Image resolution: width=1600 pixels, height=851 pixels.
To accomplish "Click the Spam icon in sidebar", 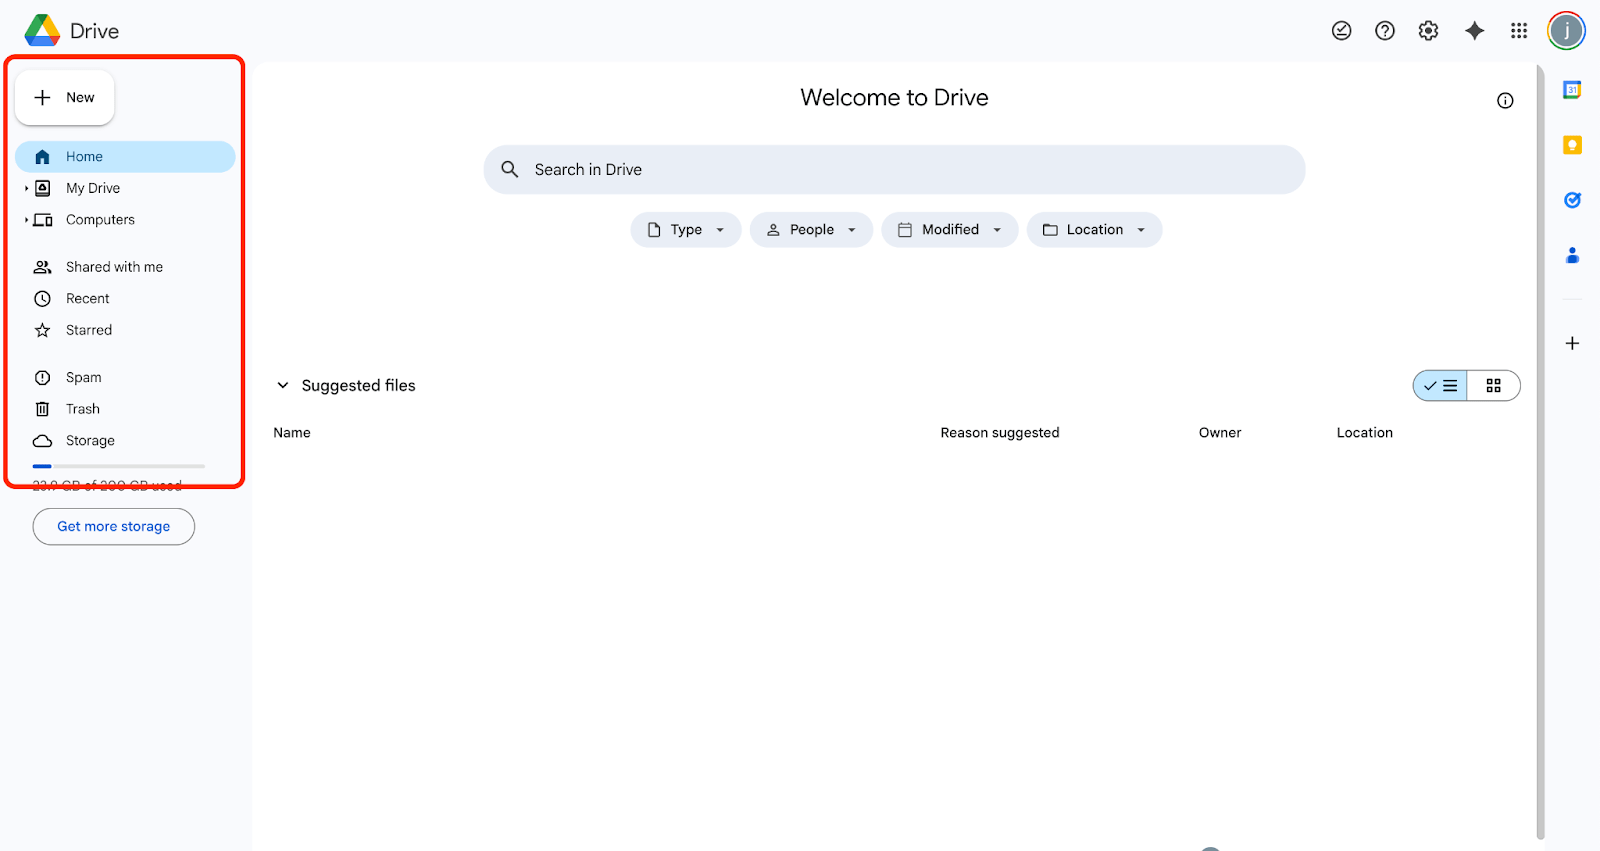I will pos(42,377).
